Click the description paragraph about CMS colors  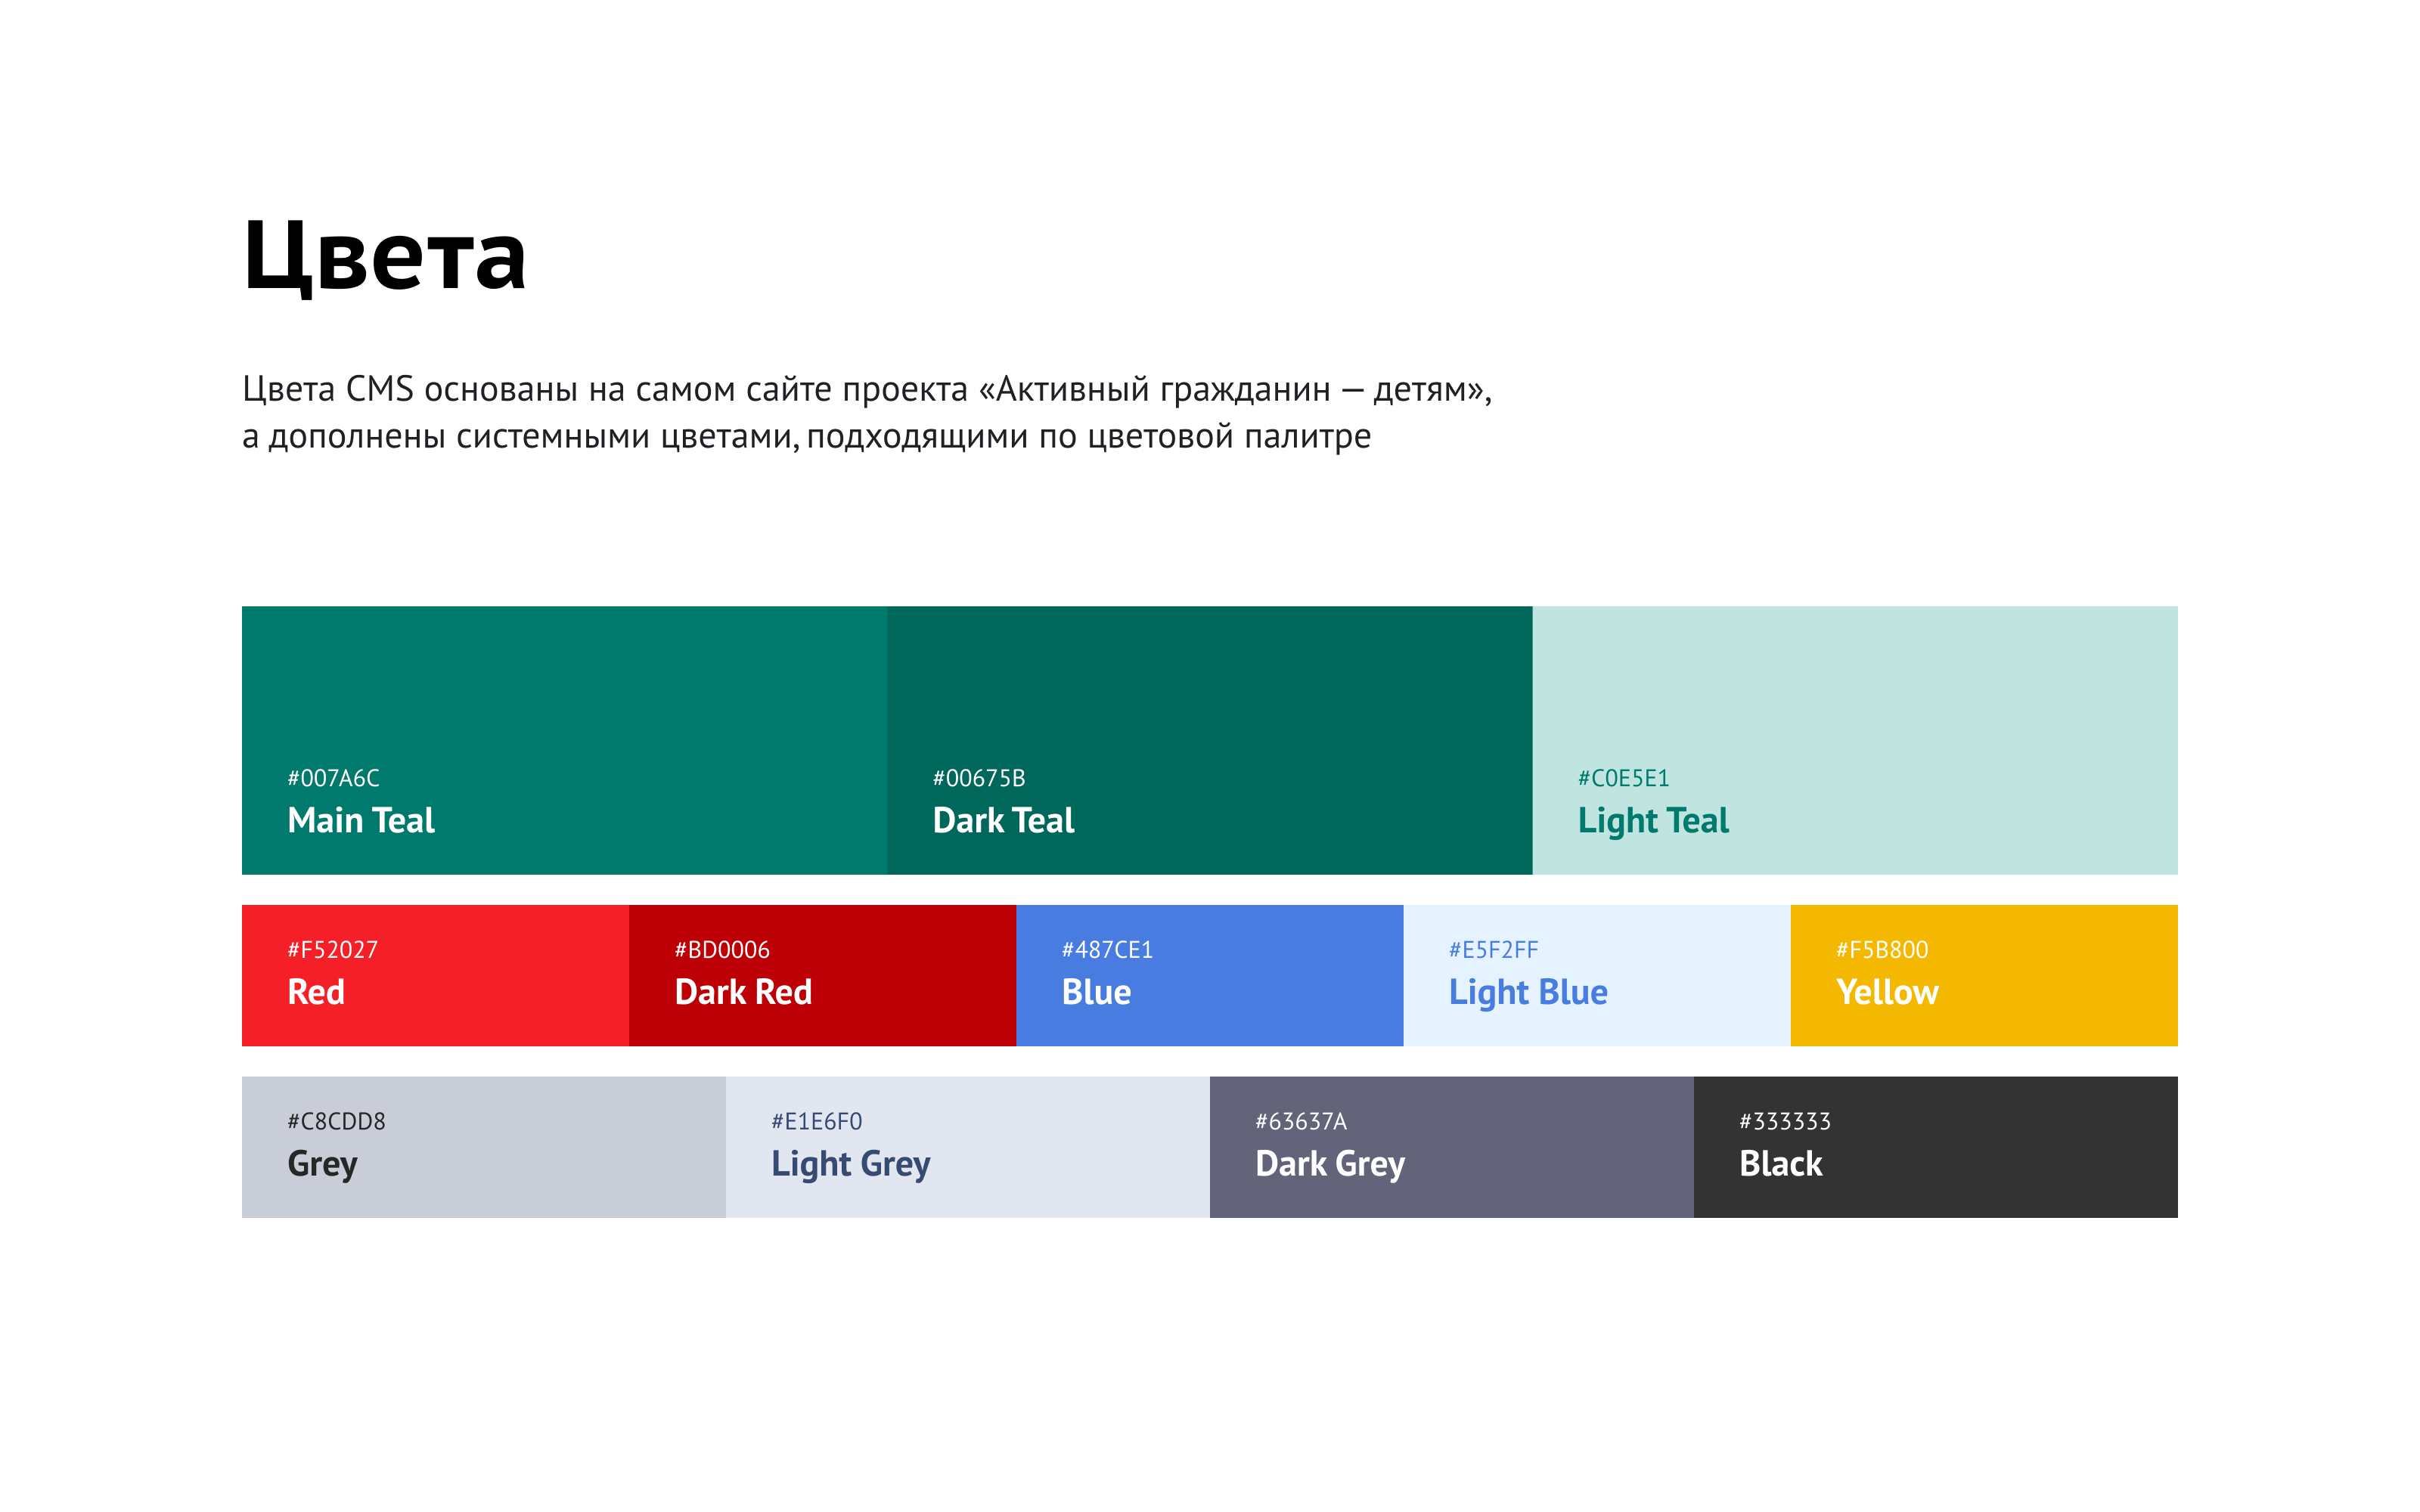(x=866, y=412)
